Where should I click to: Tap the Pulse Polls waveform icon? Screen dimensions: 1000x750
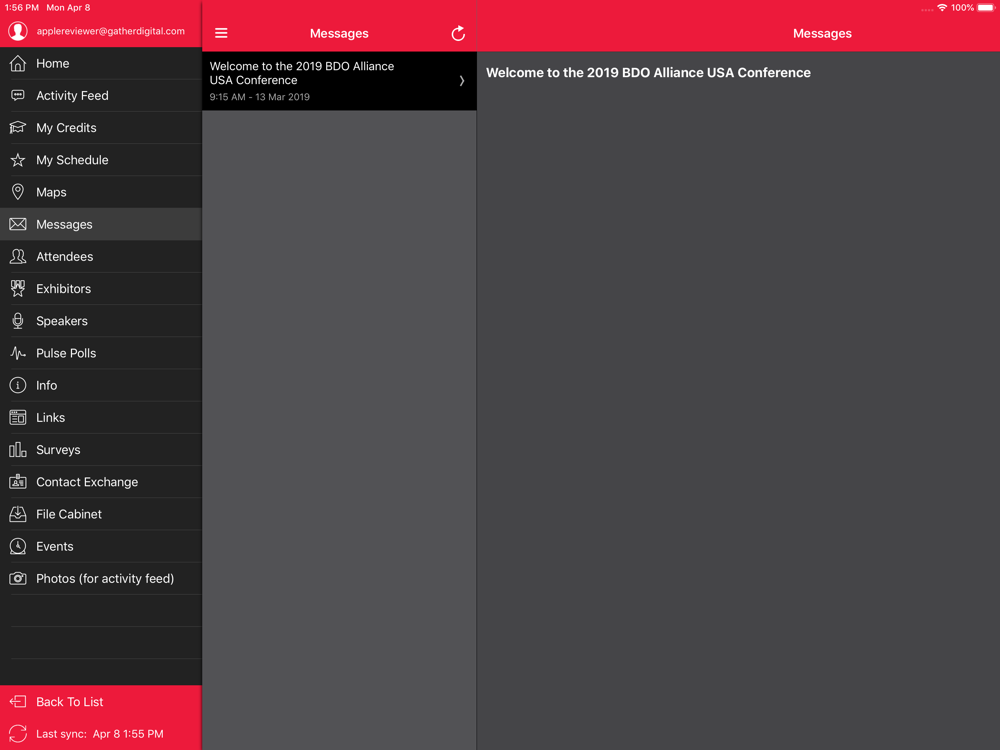coord(18,353)
